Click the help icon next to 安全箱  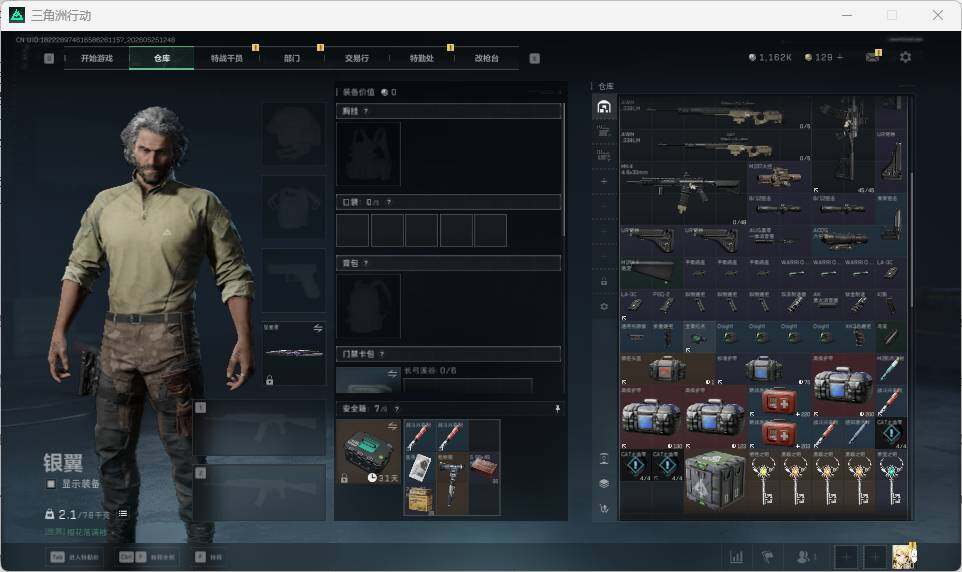[x=396, y=409]
